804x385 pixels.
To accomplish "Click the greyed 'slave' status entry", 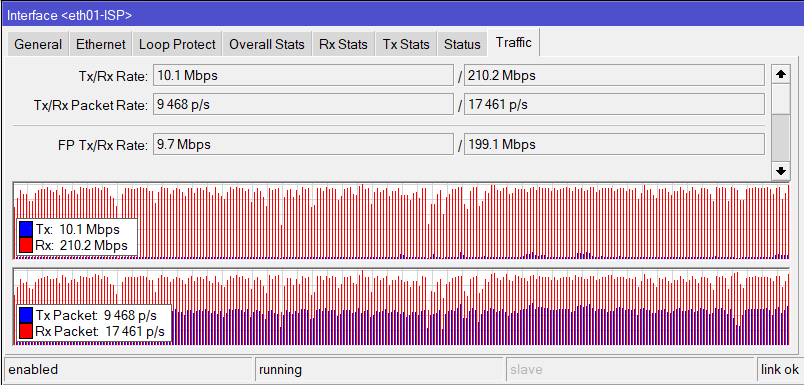I will click(x=630, y=369).
